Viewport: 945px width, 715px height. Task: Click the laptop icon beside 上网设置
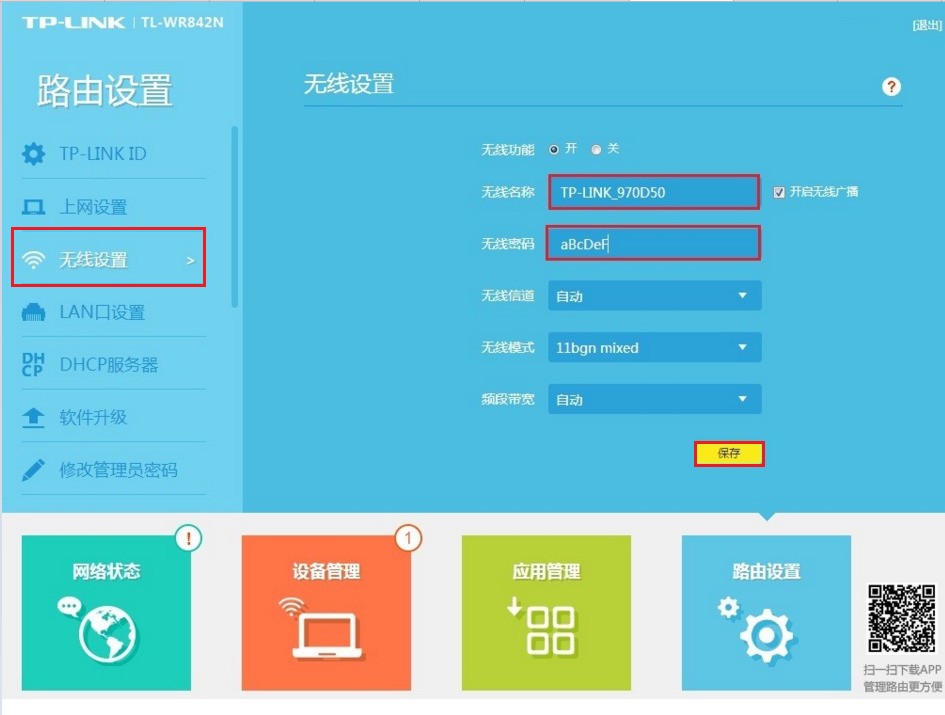[33, 207]
